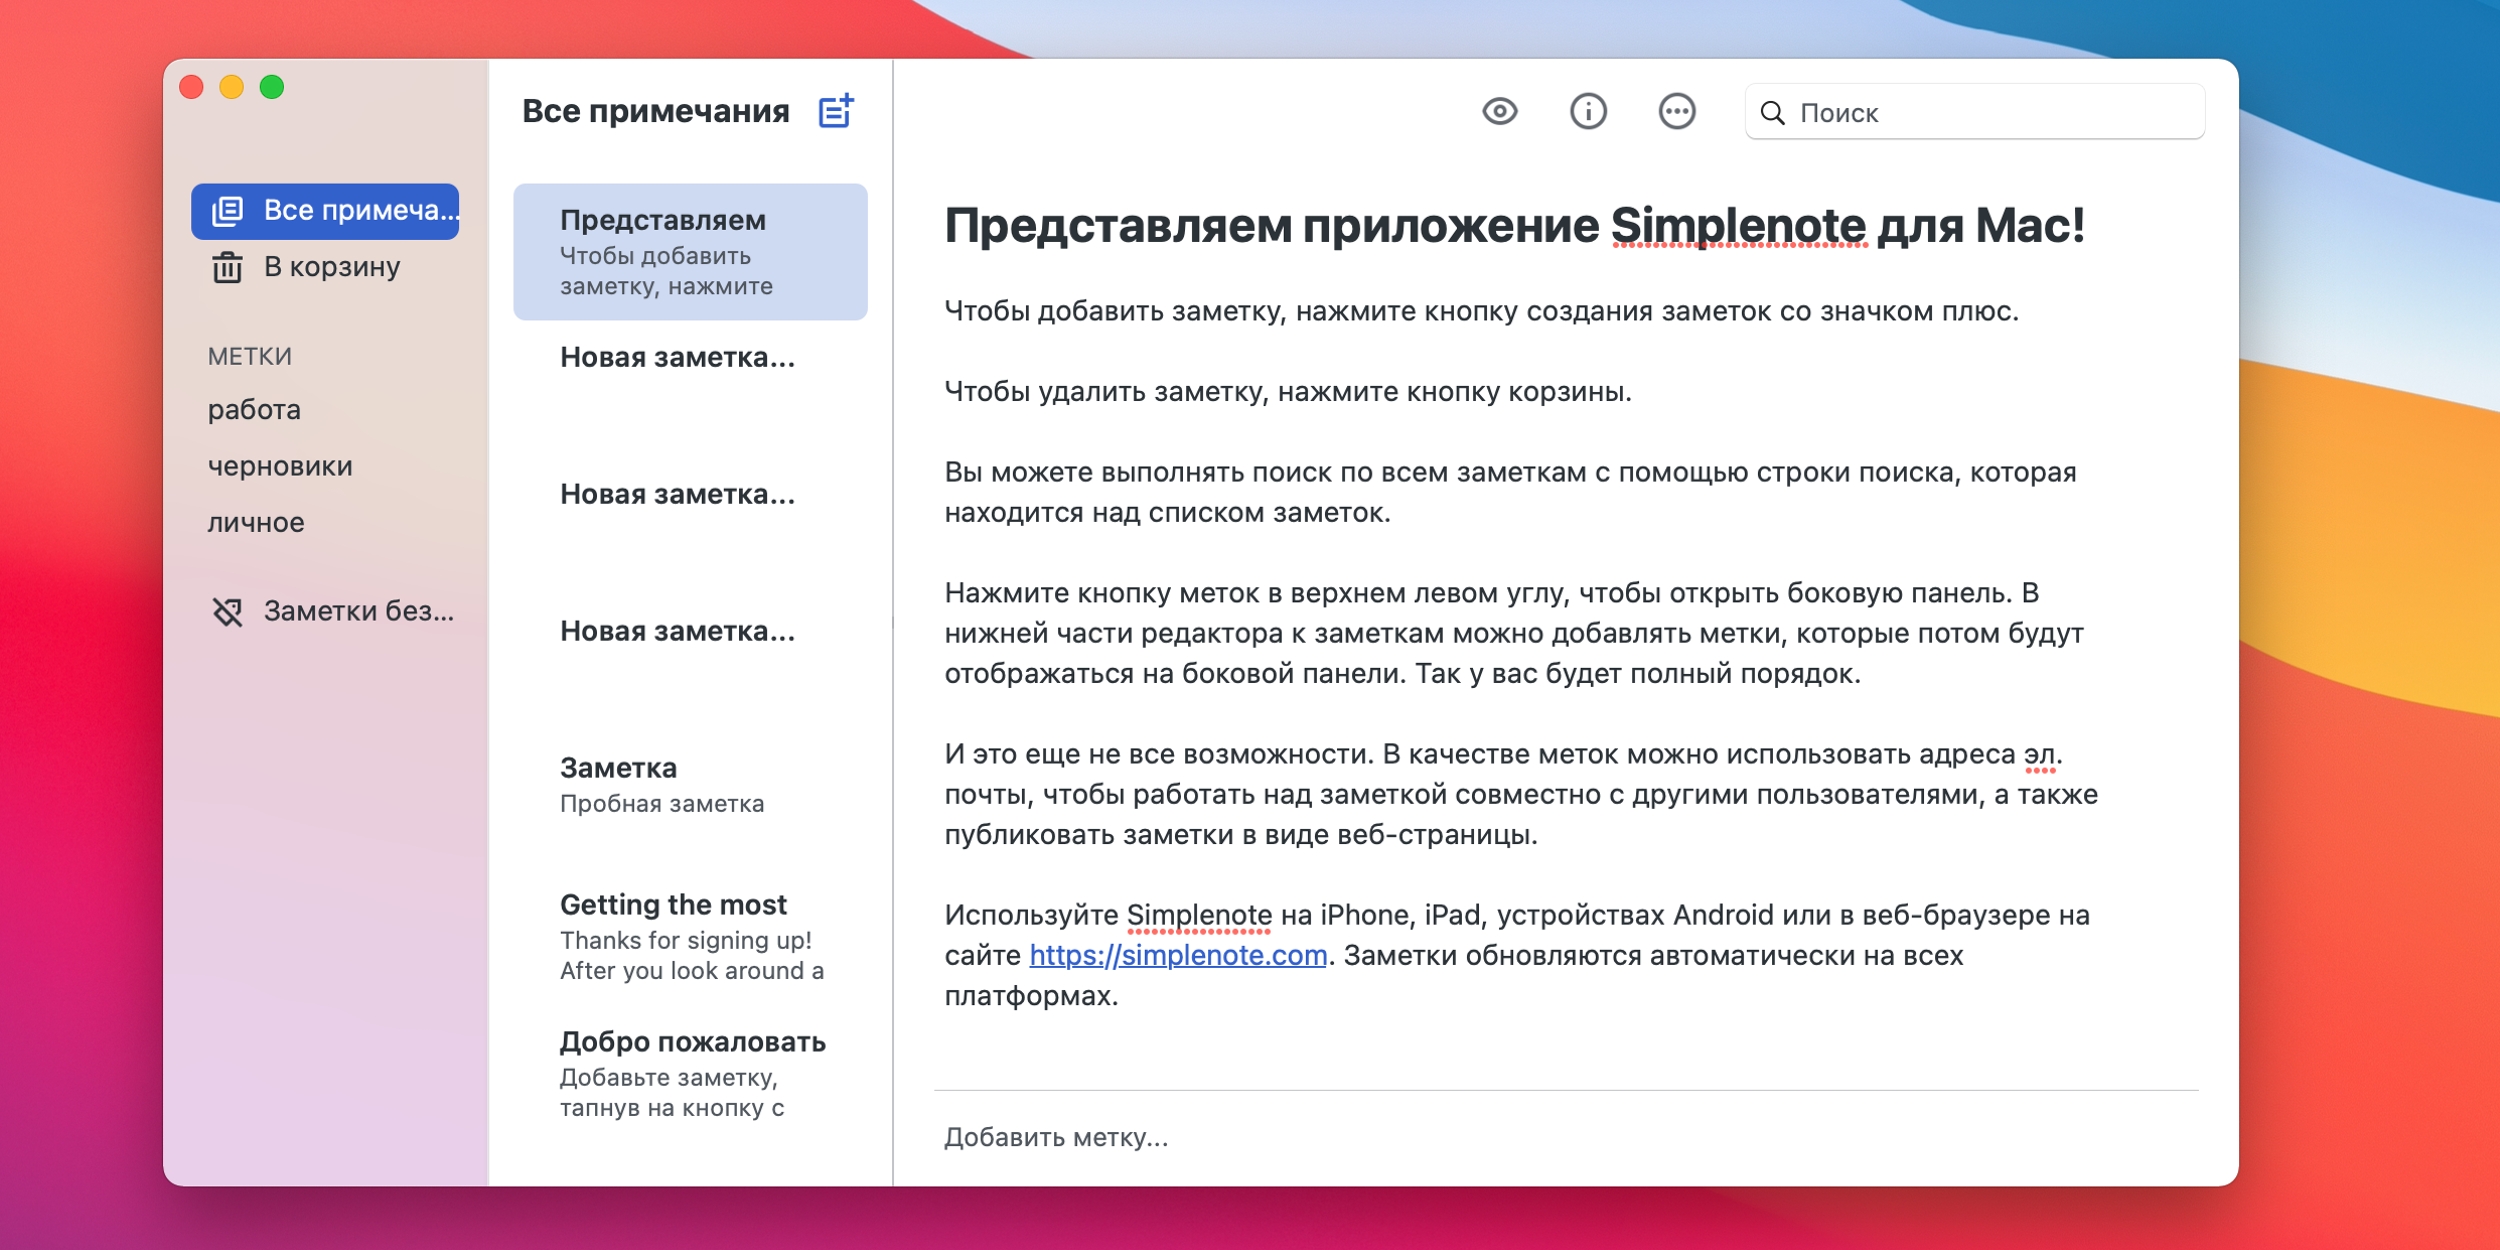
Task: Filter notes by черновики tag
Action: click(x=280, y=466)
